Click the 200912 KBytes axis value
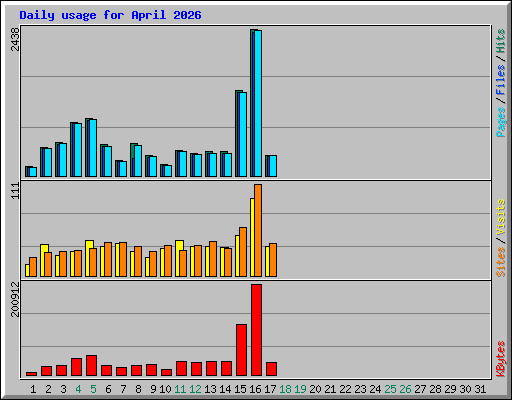This screenshot has height=400, width=512. pyautogui.click(x=15, y=299)
